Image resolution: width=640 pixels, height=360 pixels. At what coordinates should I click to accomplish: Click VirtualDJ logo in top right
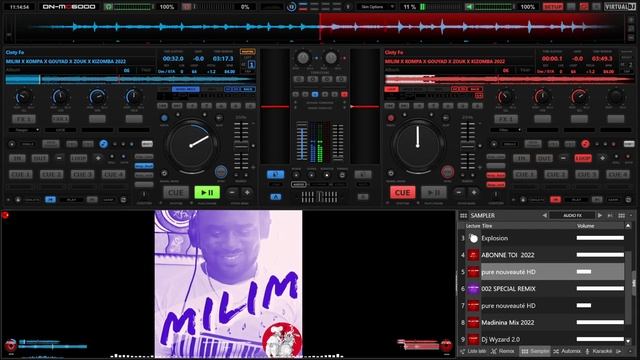click(x=620, y=7)
